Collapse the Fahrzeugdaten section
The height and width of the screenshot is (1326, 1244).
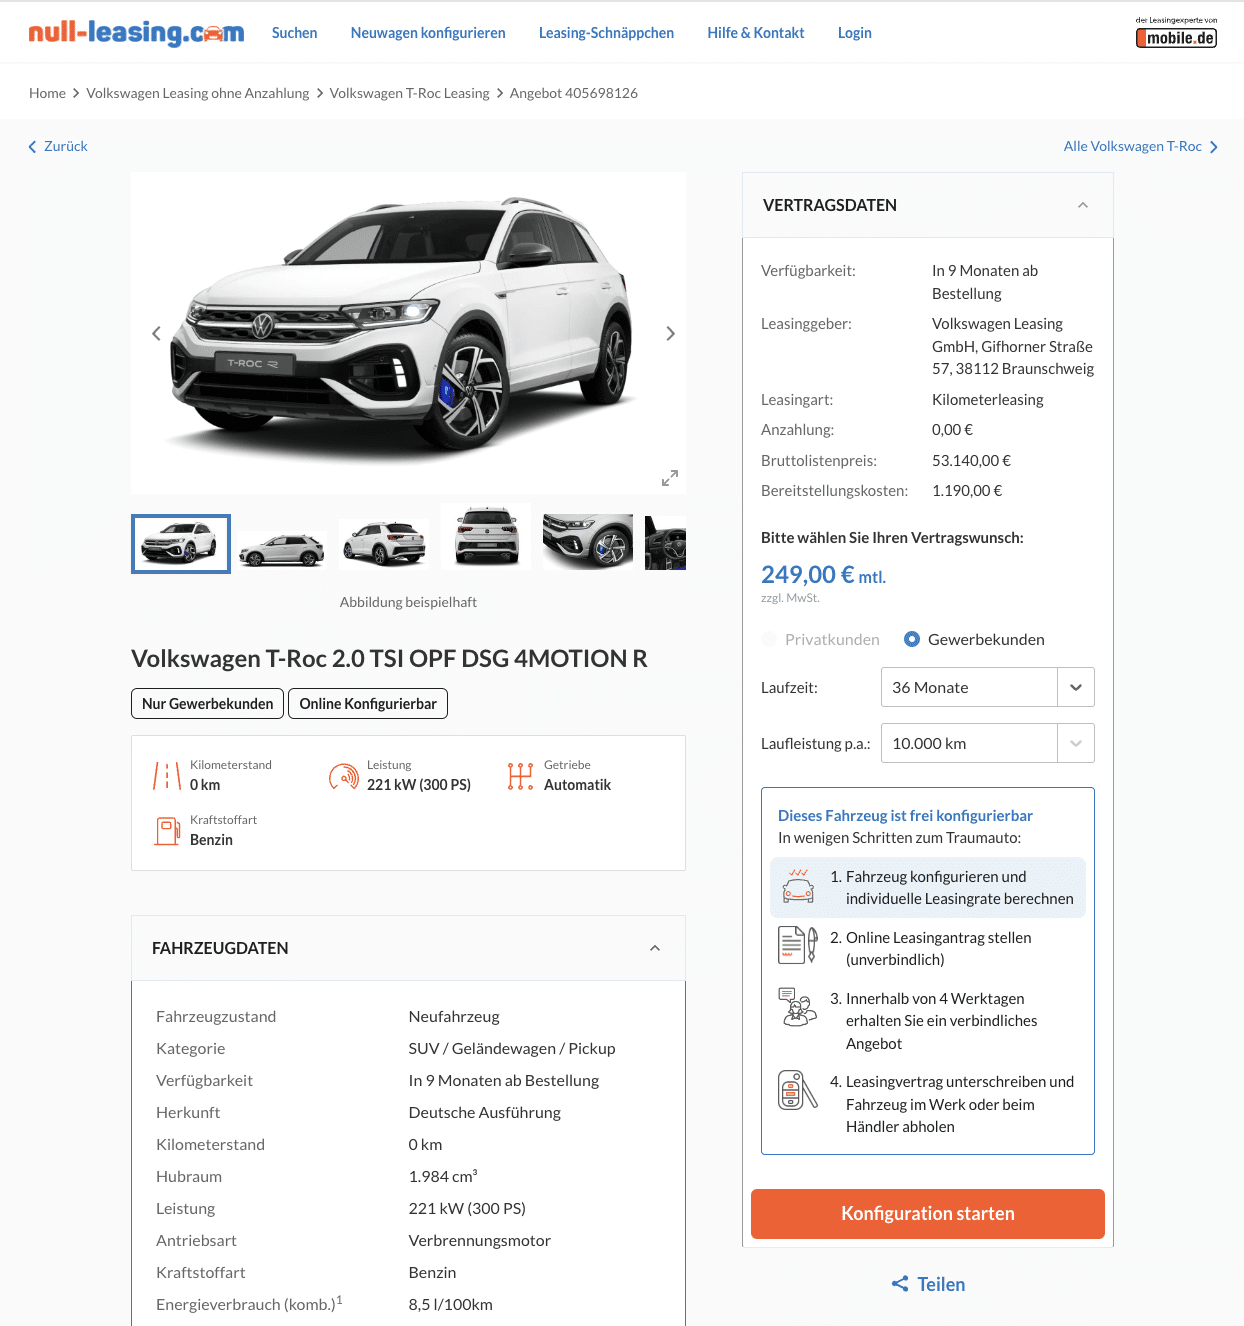click(655, 948)
